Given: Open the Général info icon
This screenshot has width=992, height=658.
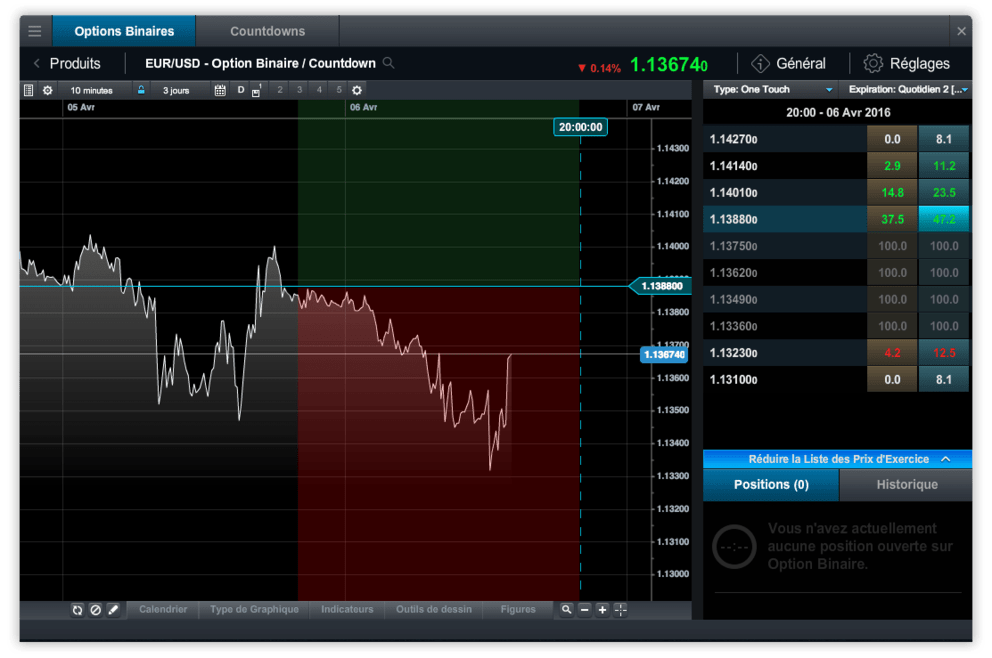Looking at the screenshot, I should point(760,63).
